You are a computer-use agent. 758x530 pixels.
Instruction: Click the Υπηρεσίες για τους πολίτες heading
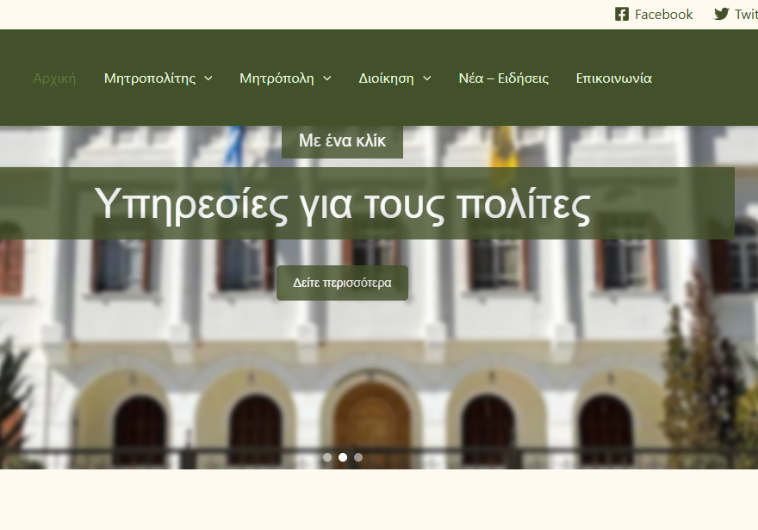[x=342, y=205]
